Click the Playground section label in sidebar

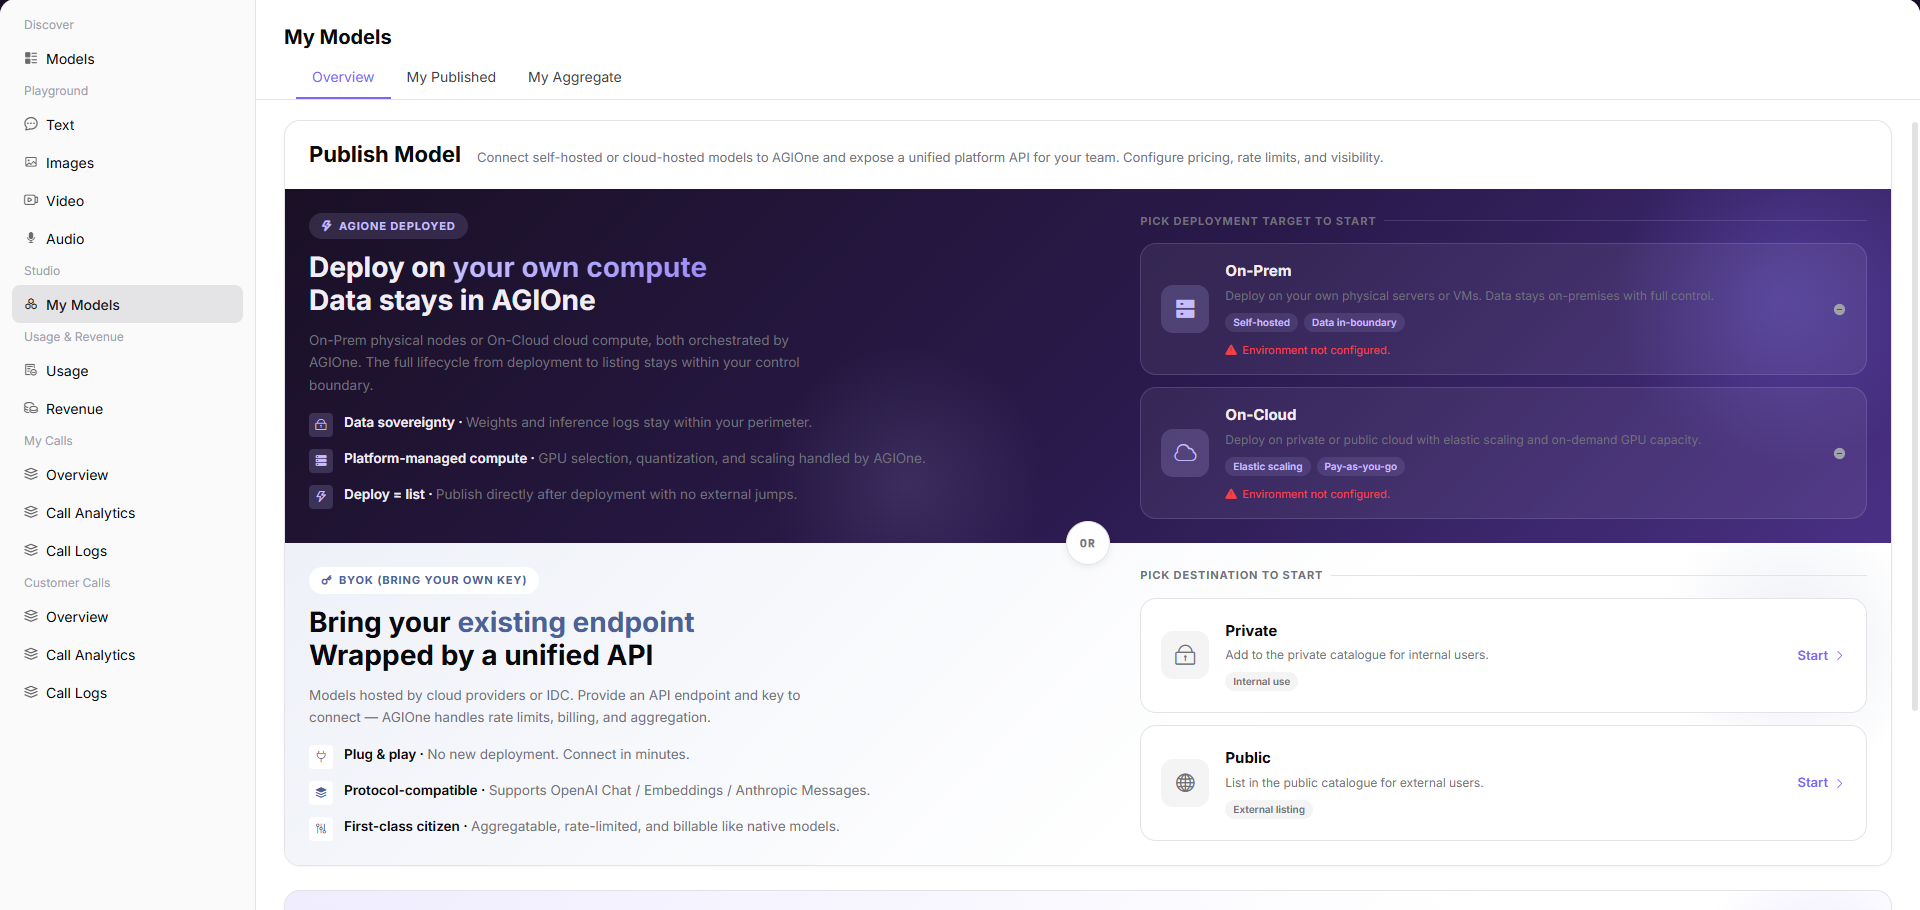tap(56, 91)
